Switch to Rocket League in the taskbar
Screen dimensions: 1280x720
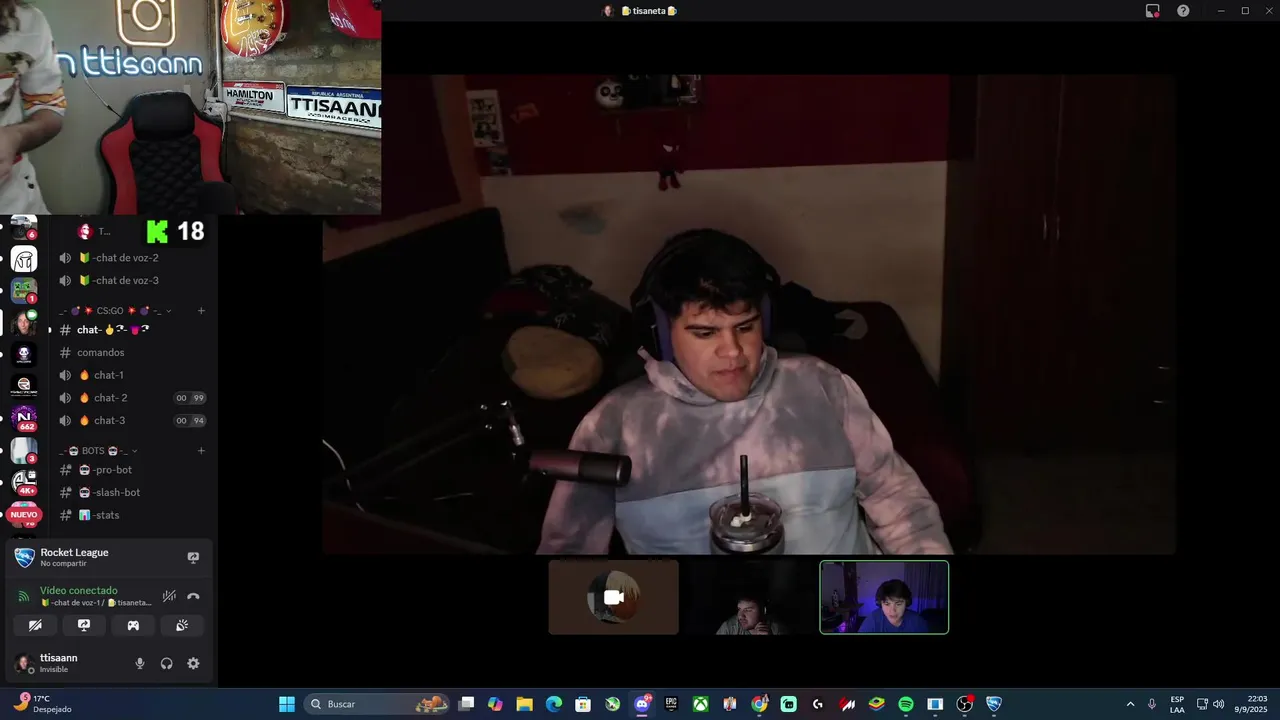click(993, 704)
